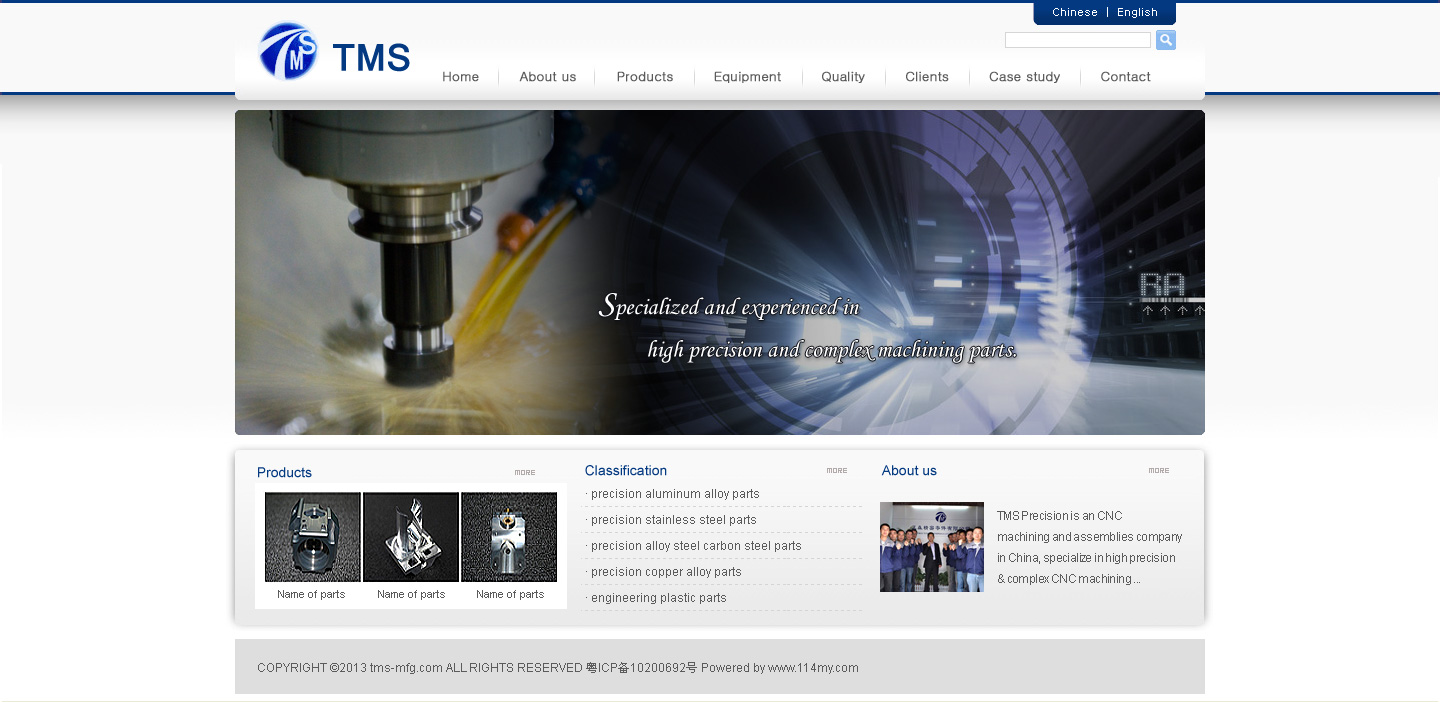1440x702 pixels.
Task: Click 'Name of parts' under third product
Action: 510,594
